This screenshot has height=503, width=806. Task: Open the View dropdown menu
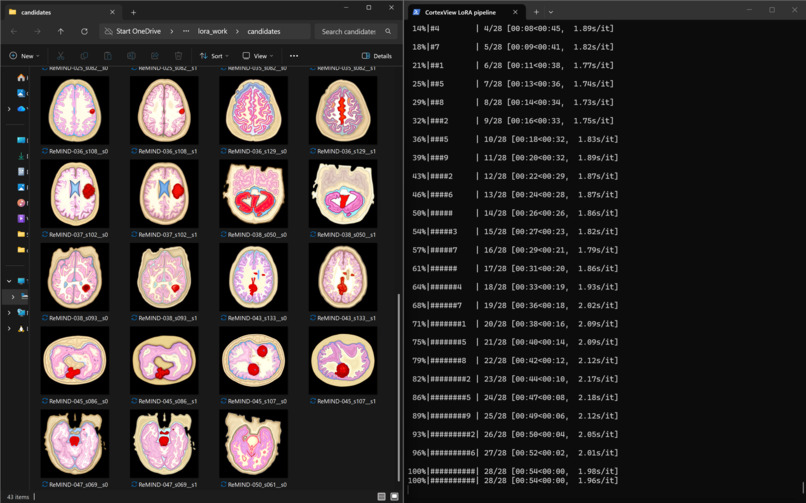(x=258, y=55)
